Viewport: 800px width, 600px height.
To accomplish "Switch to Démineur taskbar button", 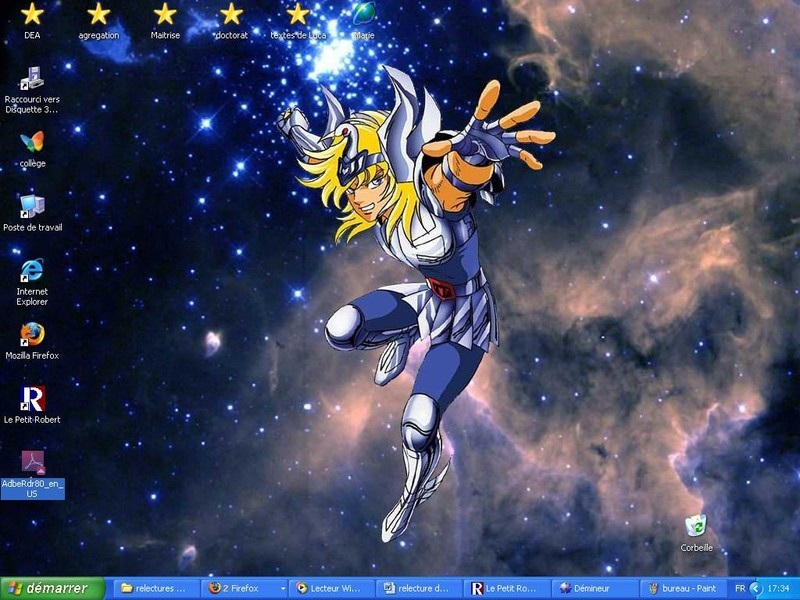I will tap(595, 588).
